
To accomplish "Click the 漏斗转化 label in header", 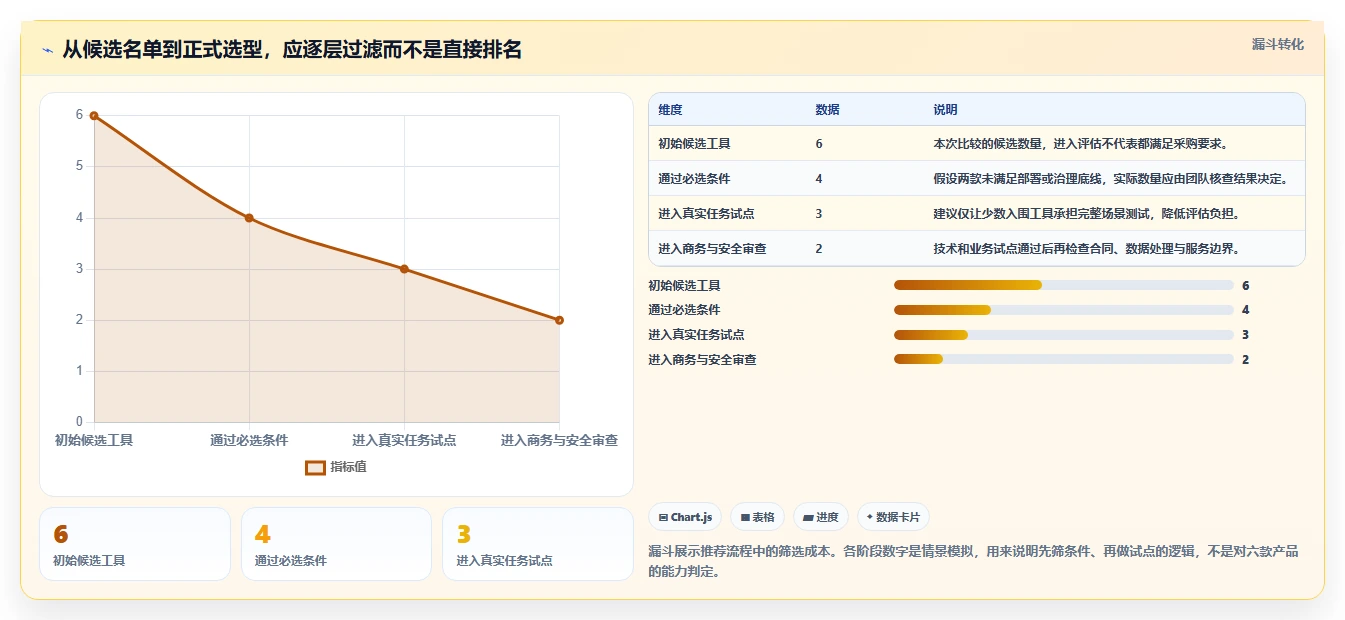I will [x=1277, y=44].
